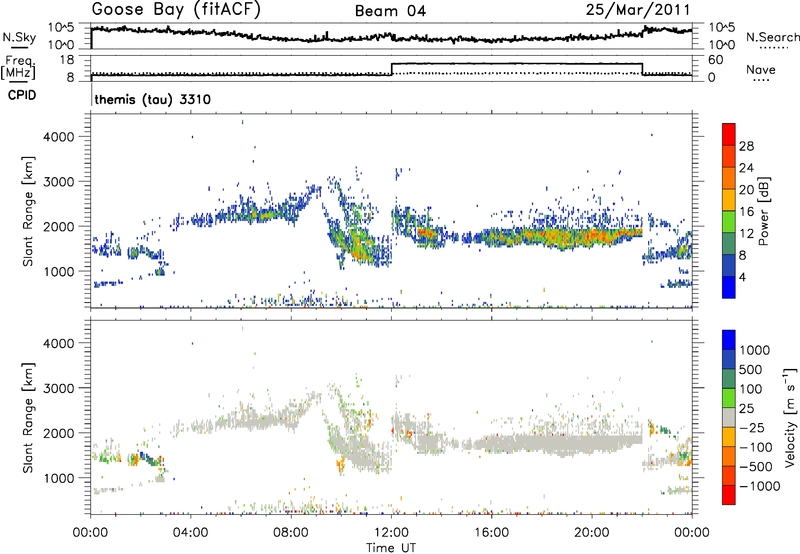Click the date '25/Mar/2011'
Image resolution: width=800 pixels, height=554 pixels.
(x=638, y=9)
